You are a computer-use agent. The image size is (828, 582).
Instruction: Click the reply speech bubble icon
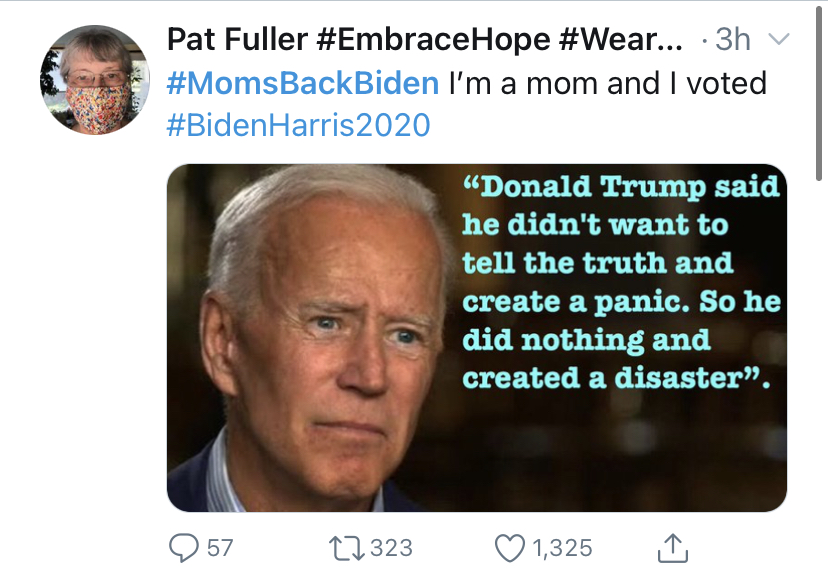184,548
